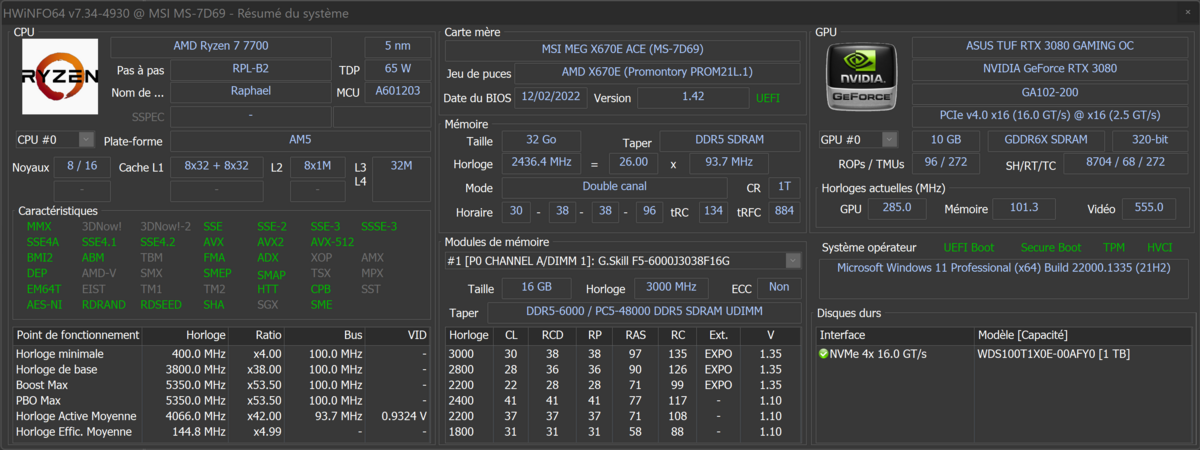The image size is (1200, 450).
Task: Click the Horloge de base row label
Action: click(x=58, y=370)
